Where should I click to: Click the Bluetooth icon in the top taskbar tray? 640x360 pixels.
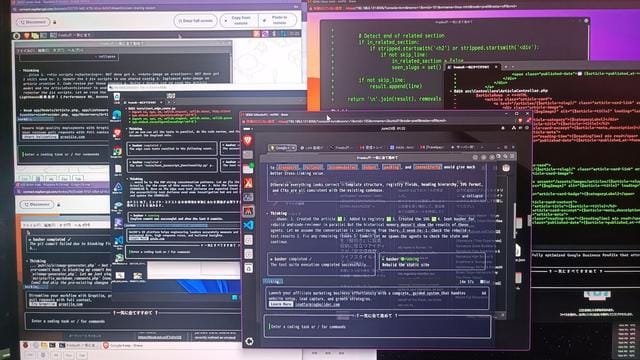[x=274, y=33]
